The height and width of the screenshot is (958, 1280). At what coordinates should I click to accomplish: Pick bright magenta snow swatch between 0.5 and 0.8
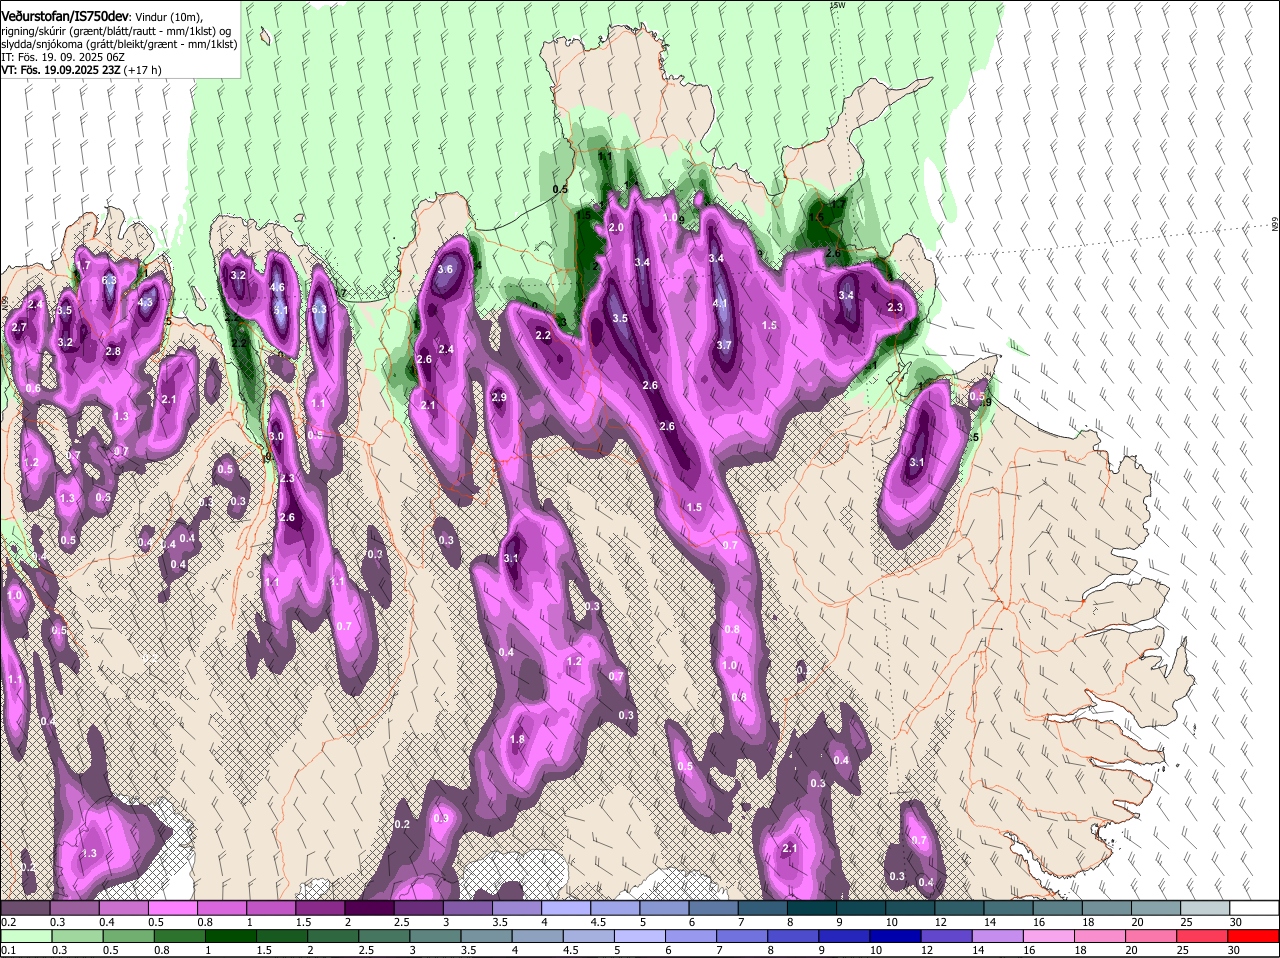tap(172, 907)
